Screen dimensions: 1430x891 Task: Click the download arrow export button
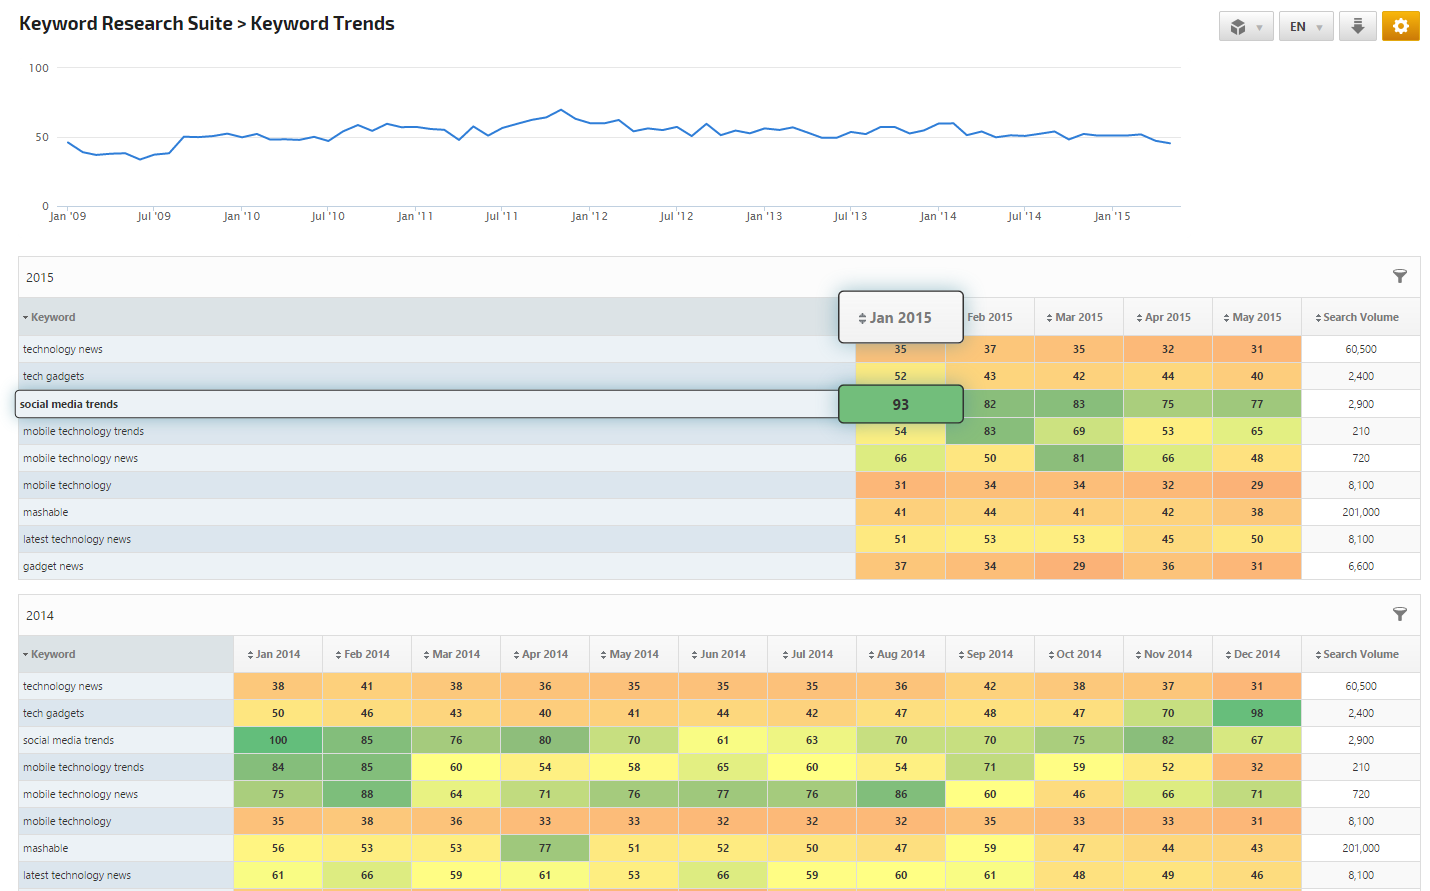1357,27
